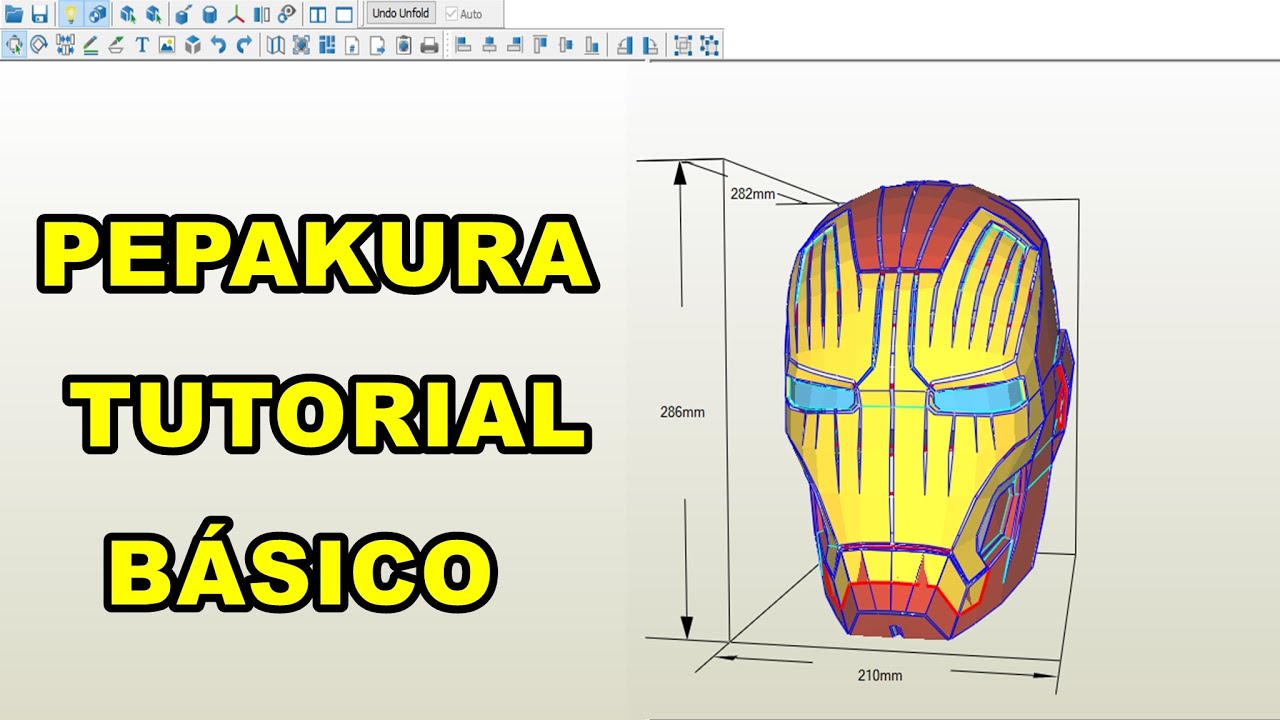The width and height of the screenshot is (1280, 720).
Task: Click the align right icon
Action: [515, 44]
